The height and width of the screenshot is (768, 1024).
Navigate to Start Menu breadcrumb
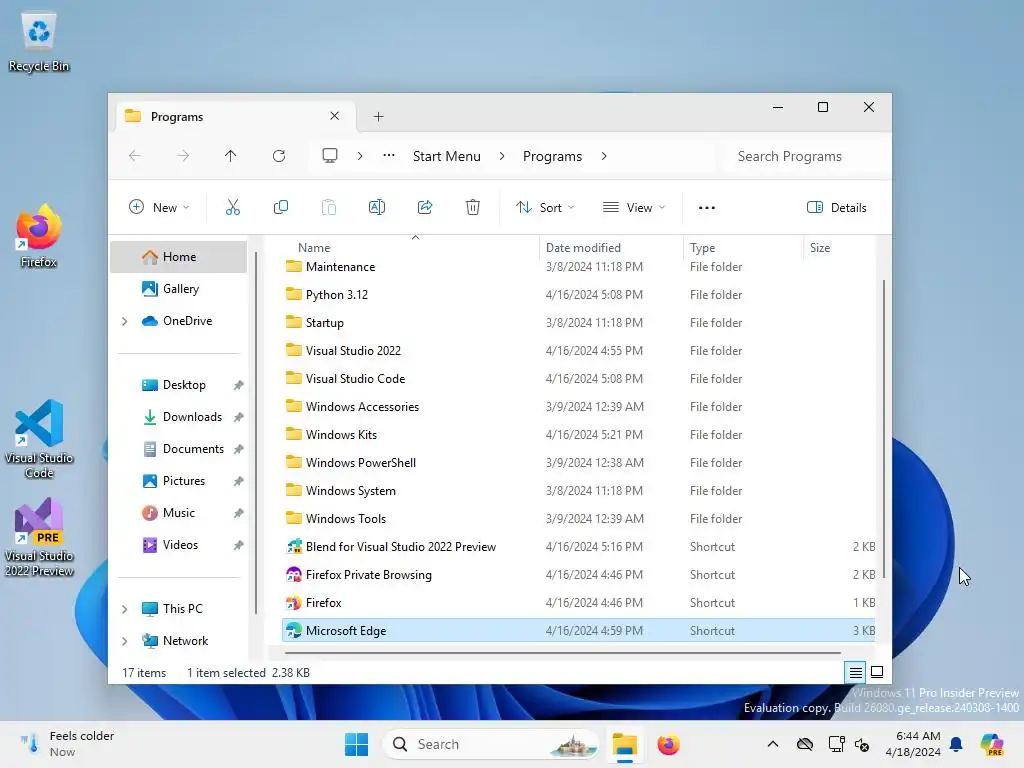point(447,156)
